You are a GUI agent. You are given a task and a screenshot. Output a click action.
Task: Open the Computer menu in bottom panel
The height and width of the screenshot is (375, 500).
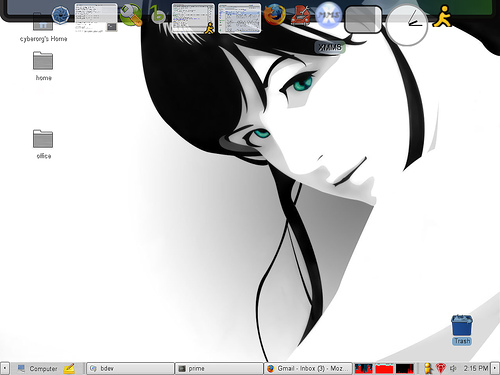[37, 368]
